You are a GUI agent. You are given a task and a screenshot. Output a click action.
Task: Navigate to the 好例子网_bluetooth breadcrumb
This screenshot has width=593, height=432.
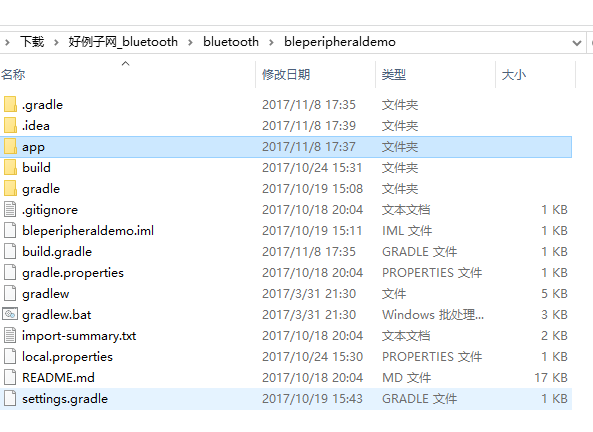[x=123, y=42]
